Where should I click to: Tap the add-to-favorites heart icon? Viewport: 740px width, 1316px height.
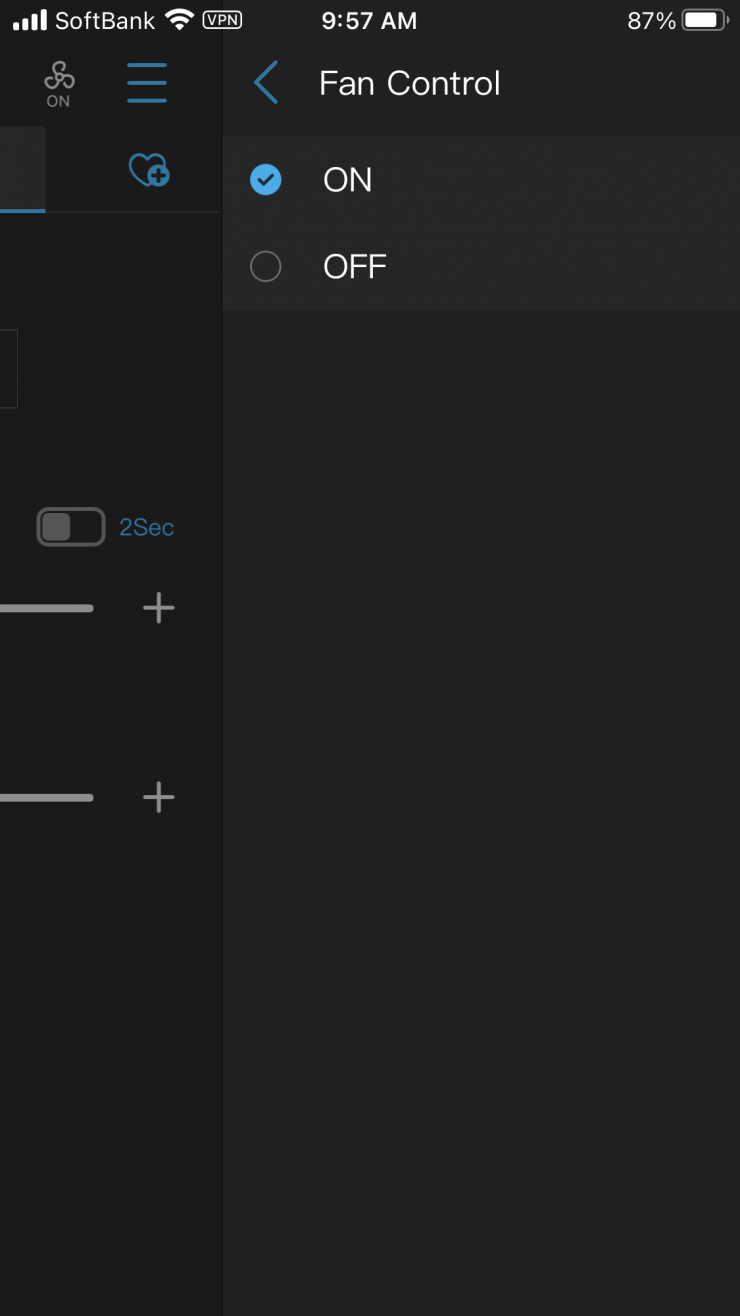point(149,170)
